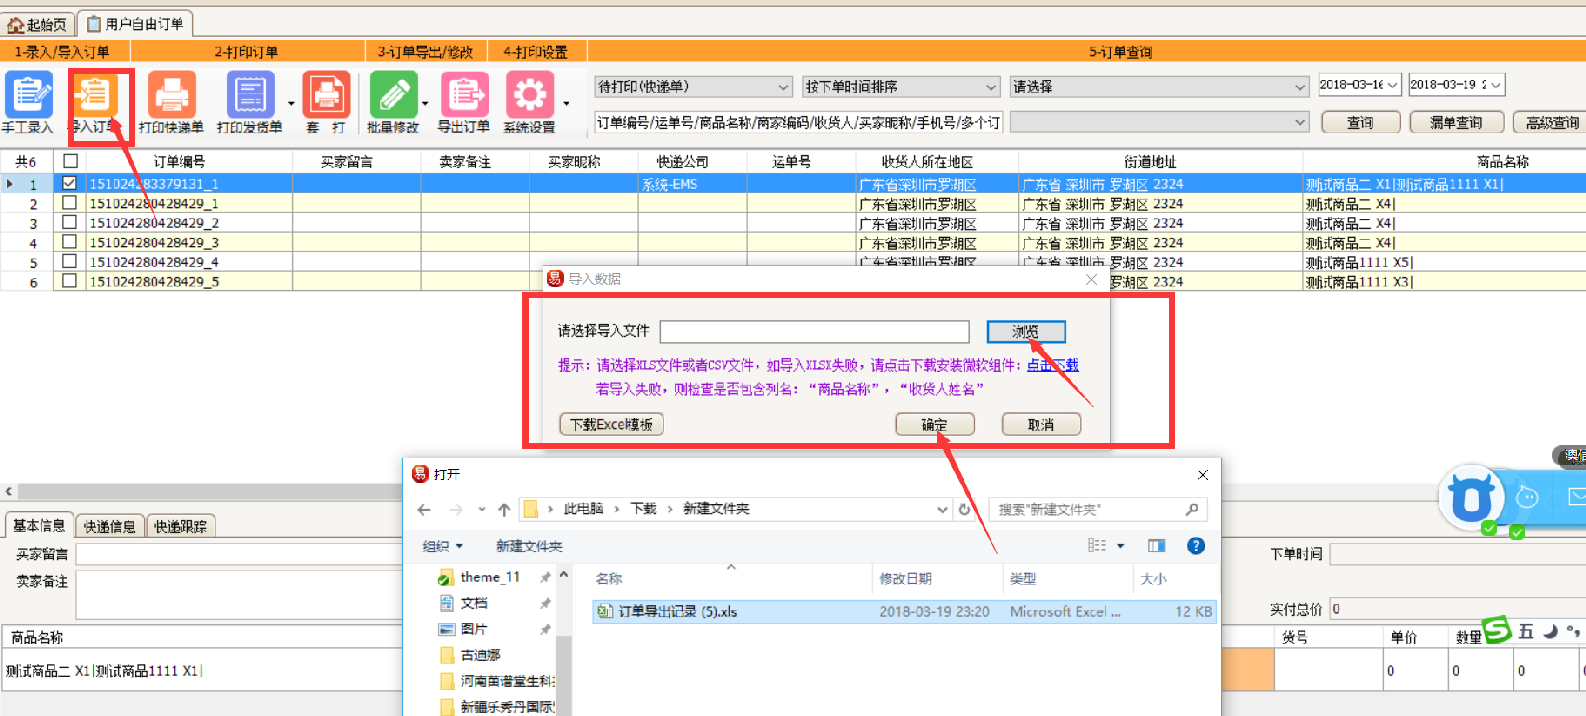The image size is (1586, 716).
Task: Click the 点击下载 link
Action: coord(1053,365)
